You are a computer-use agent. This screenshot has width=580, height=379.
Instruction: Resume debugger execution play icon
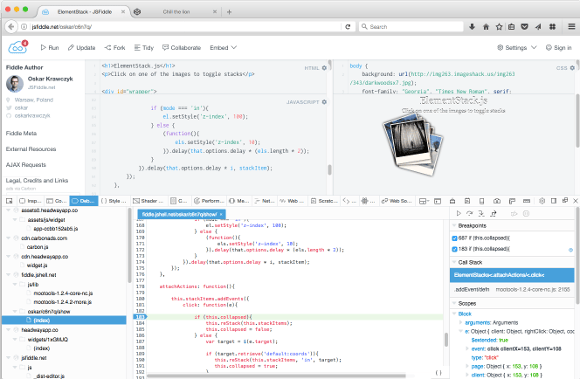(459, 213)
